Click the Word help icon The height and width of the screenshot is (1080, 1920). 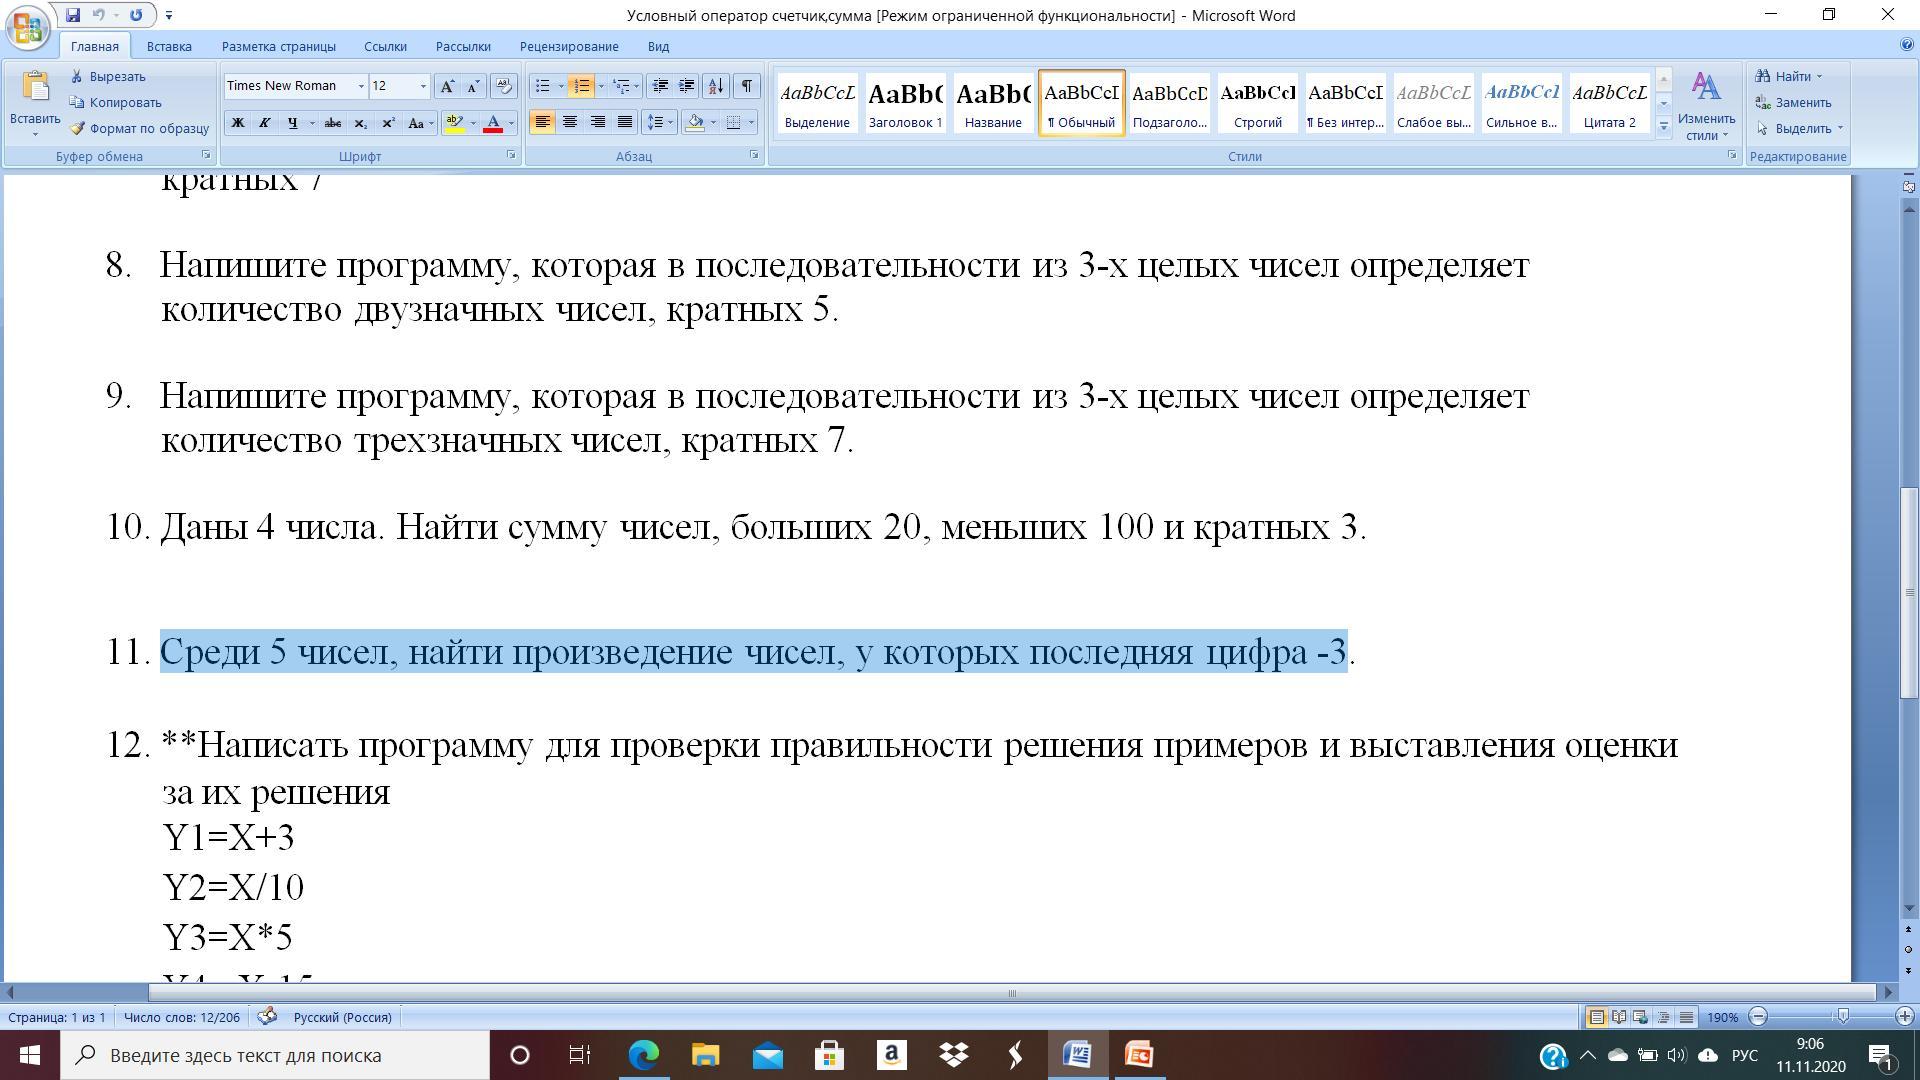tap(1906, 45)
